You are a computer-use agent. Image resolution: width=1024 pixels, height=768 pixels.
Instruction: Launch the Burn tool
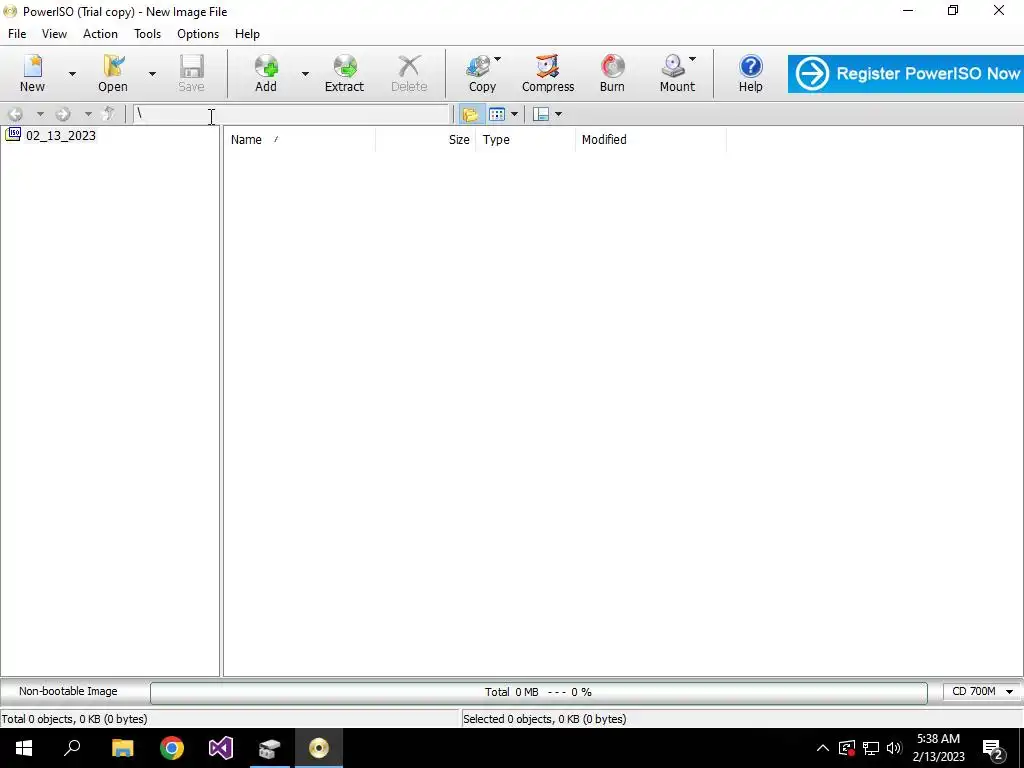(612, 73)
